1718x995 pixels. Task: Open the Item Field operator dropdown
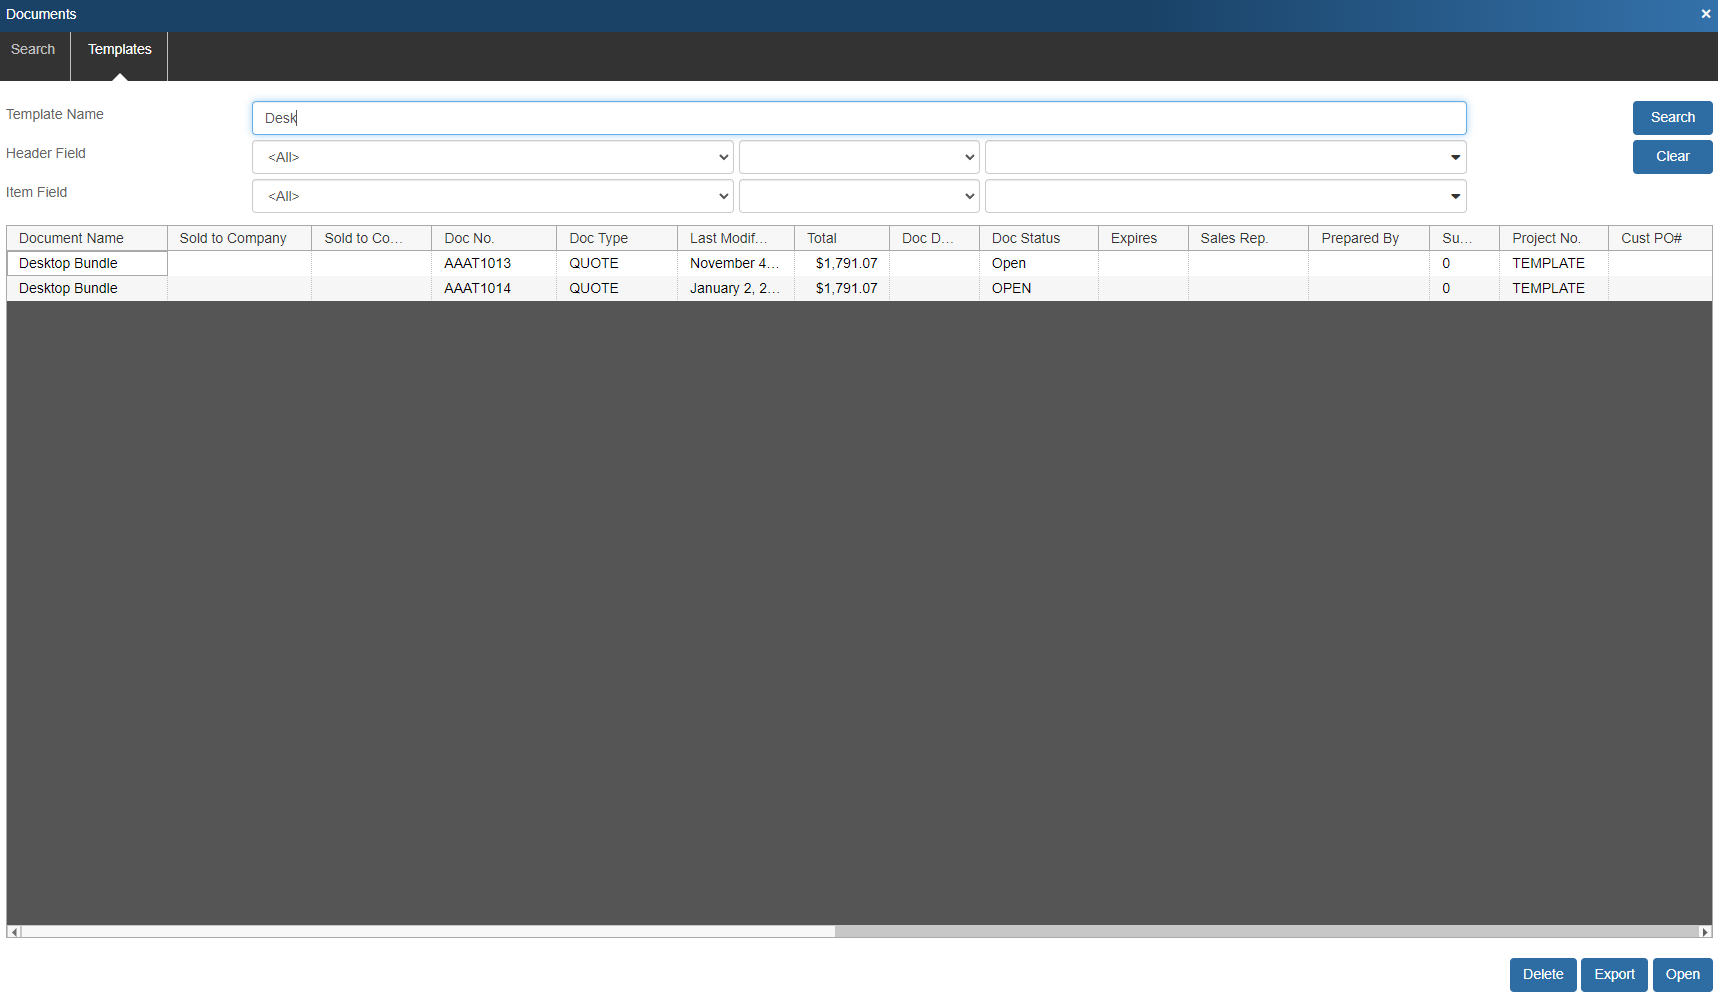point(858,196)
